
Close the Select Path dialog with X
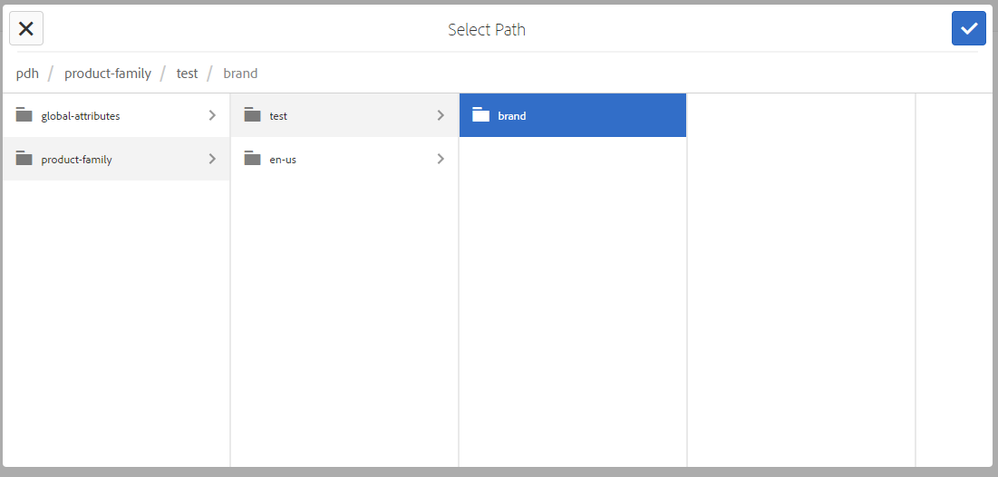click(26, 29)
